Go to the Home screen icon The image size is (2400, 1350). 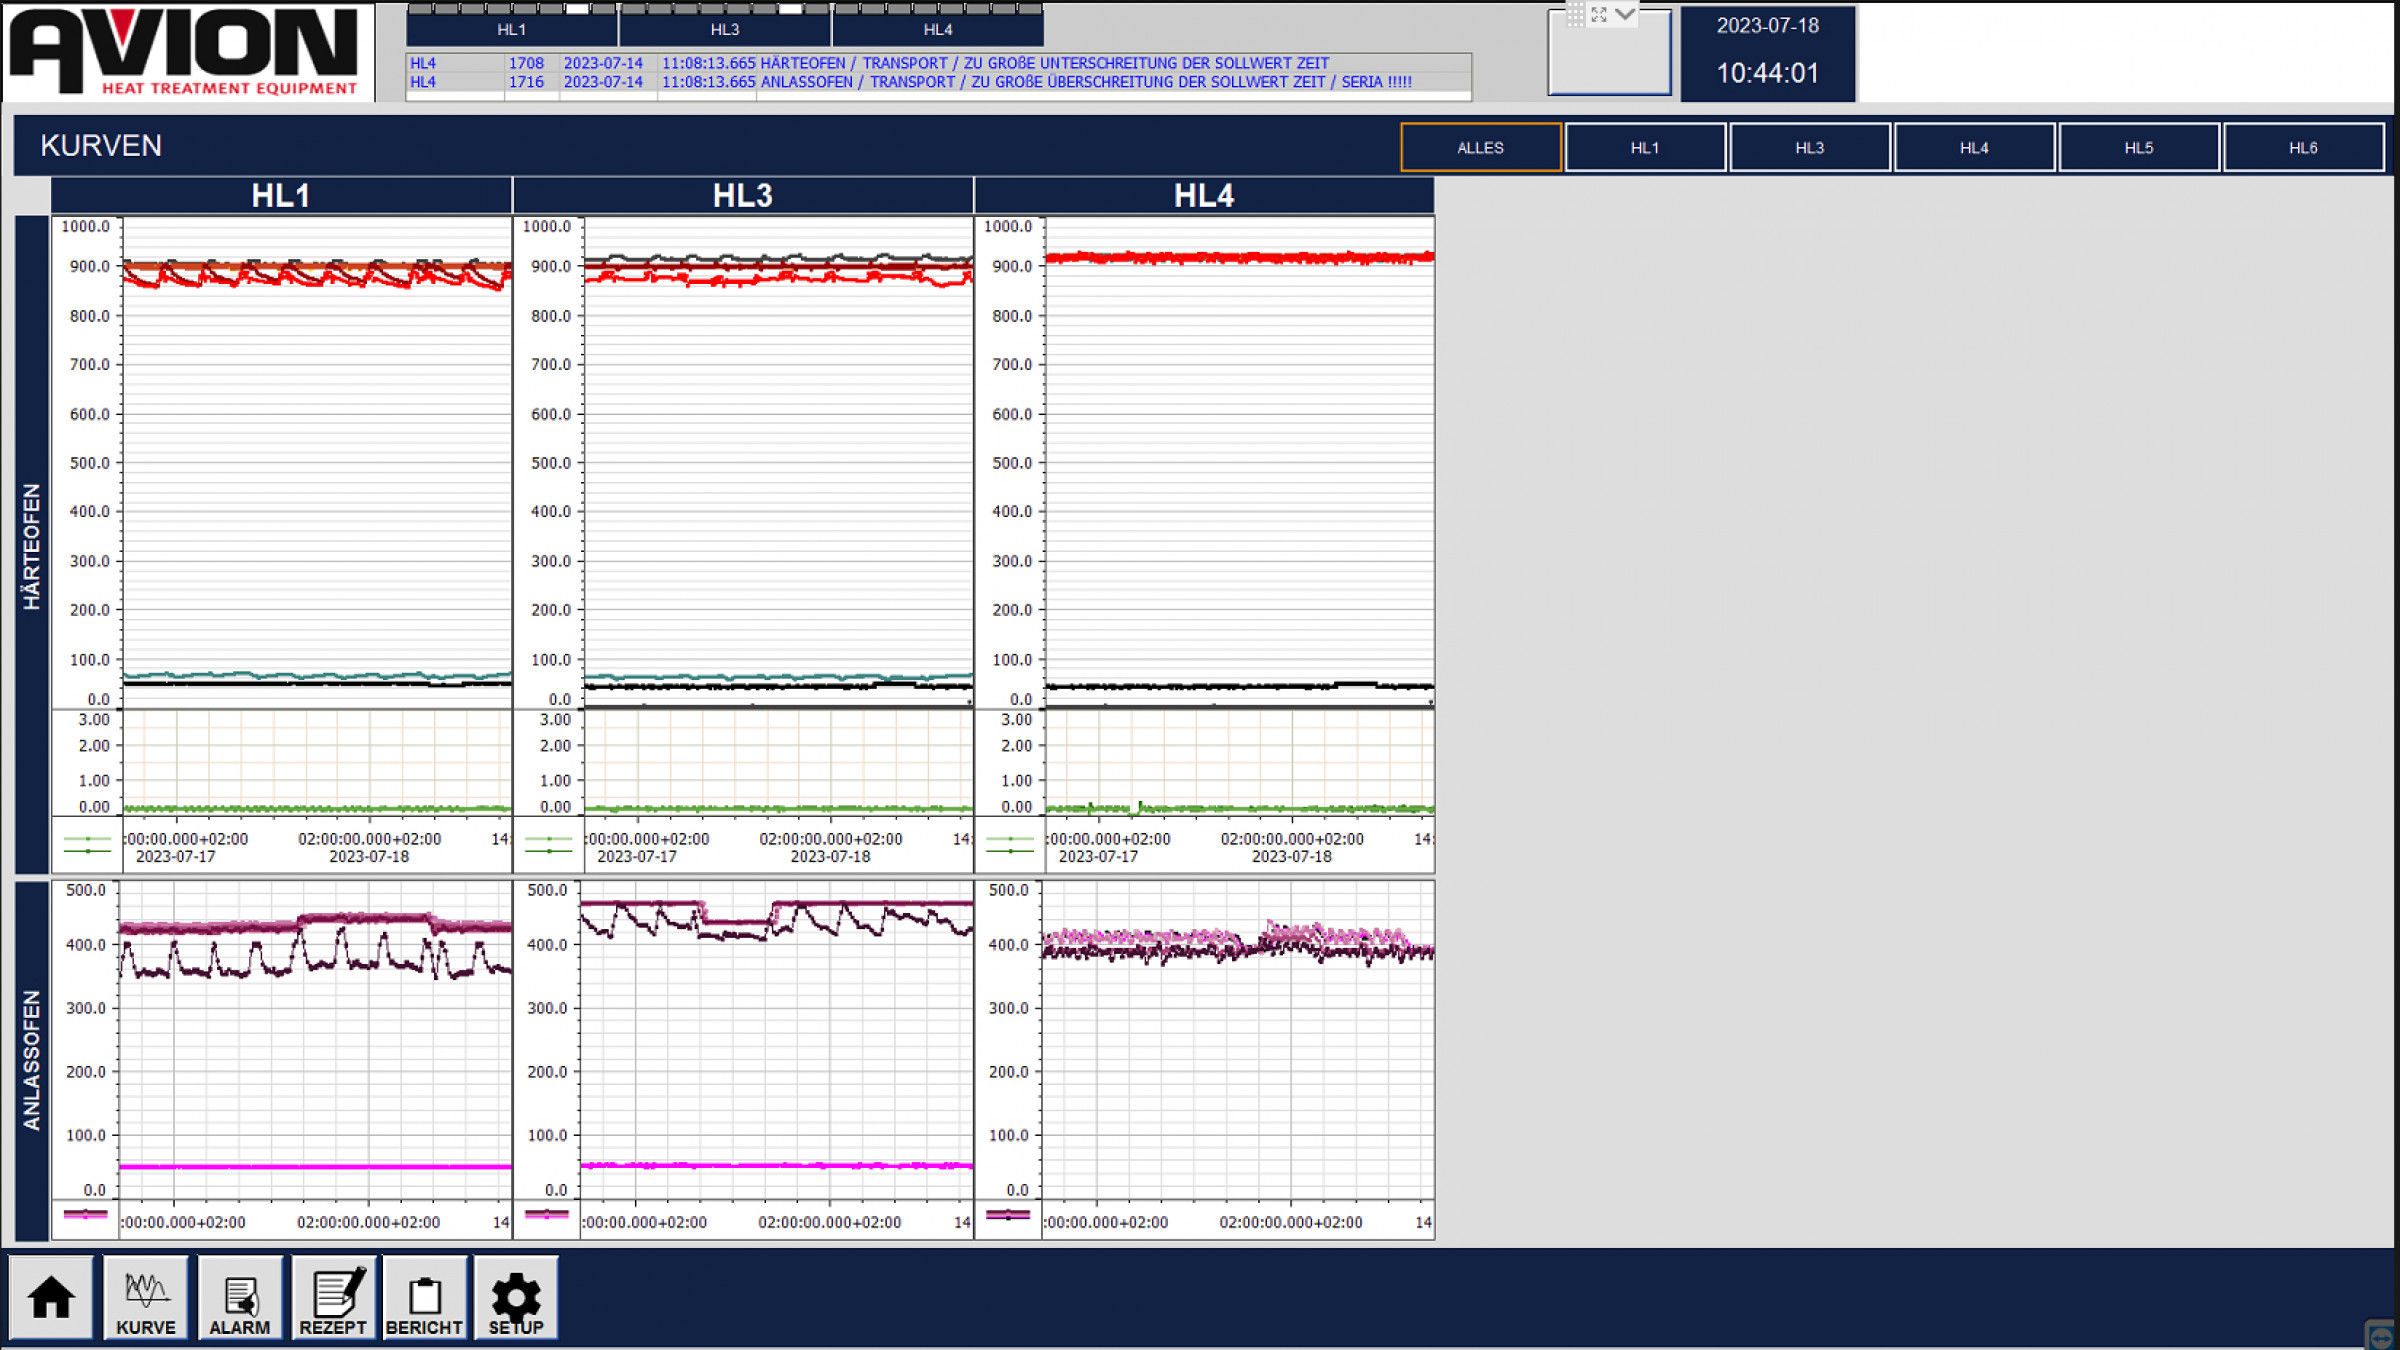[51, 1298]
